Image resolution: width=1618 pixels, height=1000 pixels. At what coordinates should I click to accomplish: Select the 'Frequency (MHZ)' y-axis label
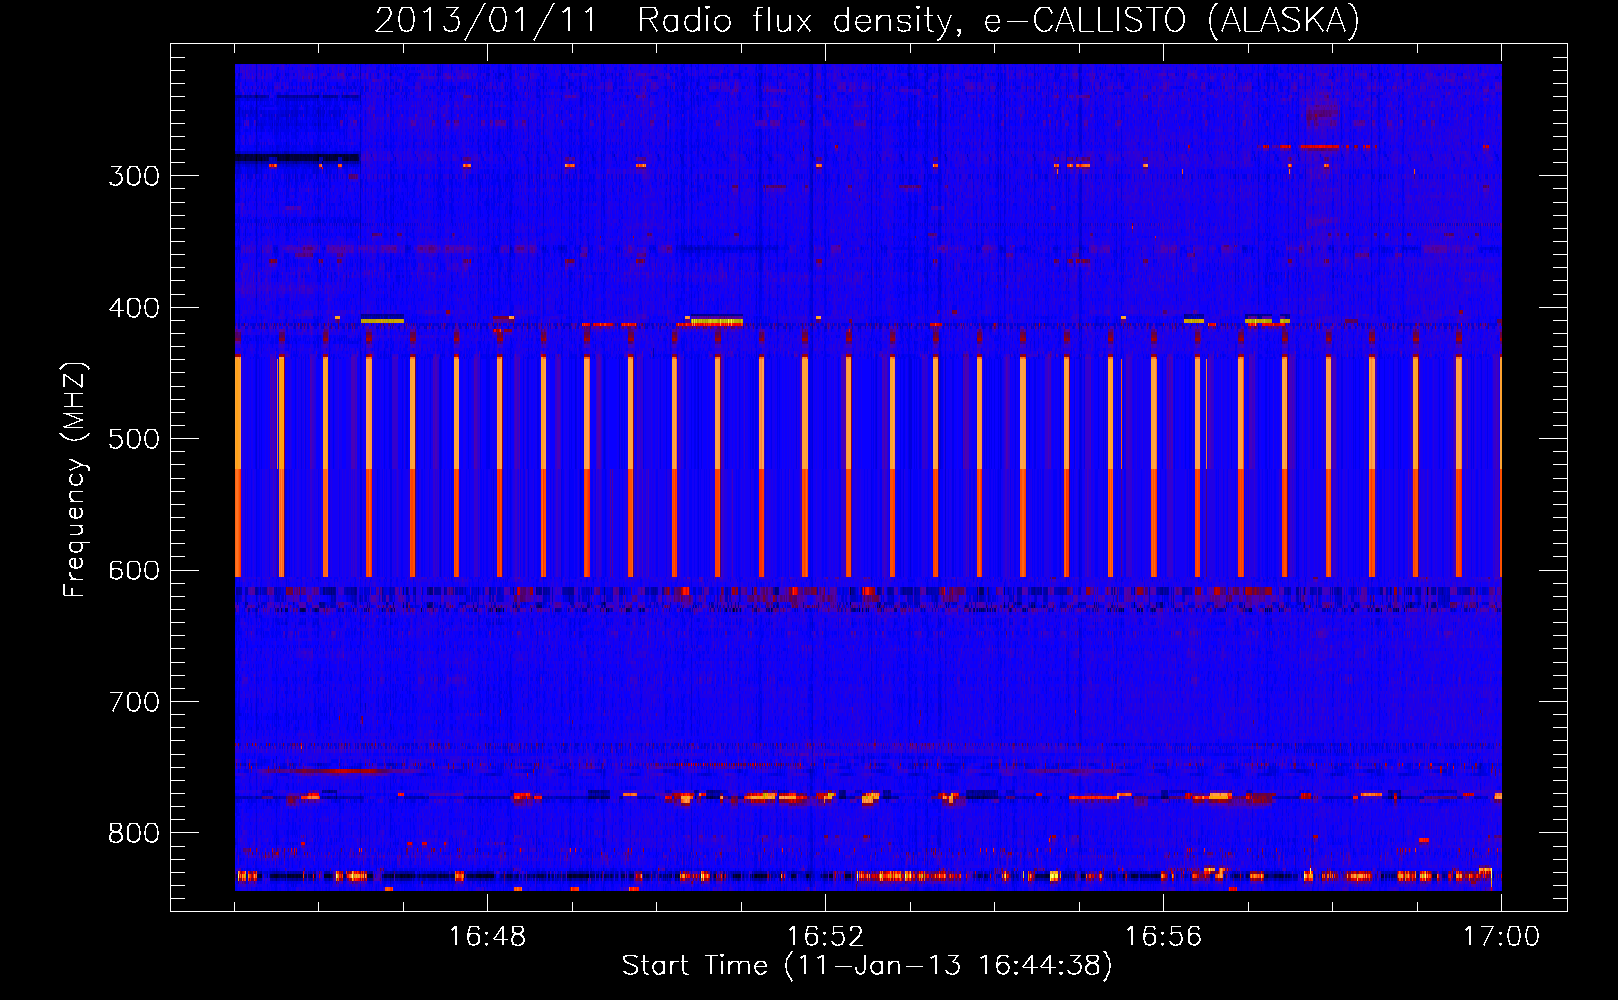[x=75, y=479]
